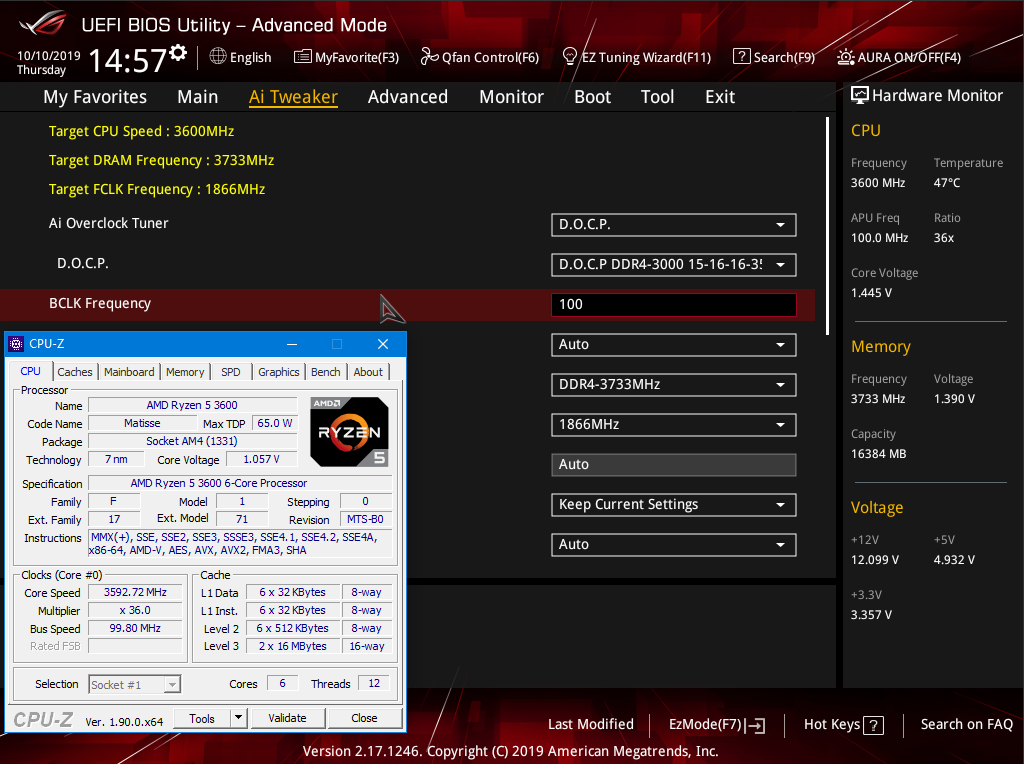Viewport: 1024px width, 764px height.
Task: Open the DDR4-3733MHz memory frequency dropdown
Action: click(673, 385)
